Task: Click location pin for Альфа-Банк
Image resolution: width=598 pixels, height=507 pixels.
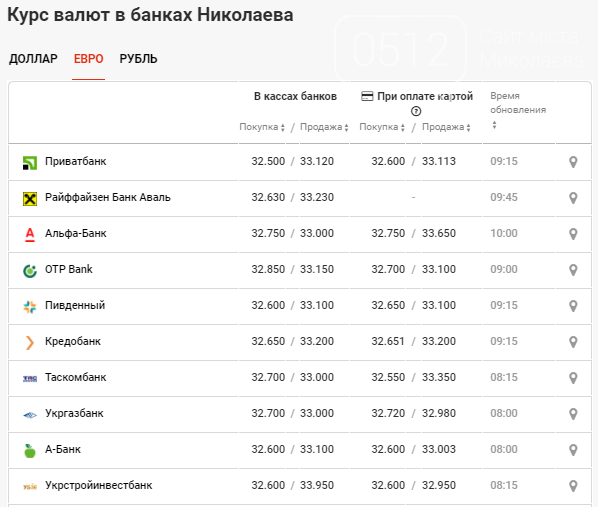Action: [x=573, y=234]
